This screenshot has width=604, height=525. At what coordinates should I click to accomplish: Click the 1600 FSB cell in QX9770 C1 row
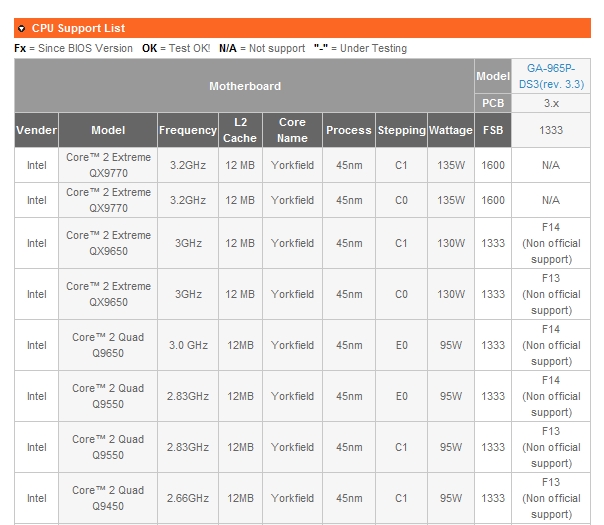point(493,165)
